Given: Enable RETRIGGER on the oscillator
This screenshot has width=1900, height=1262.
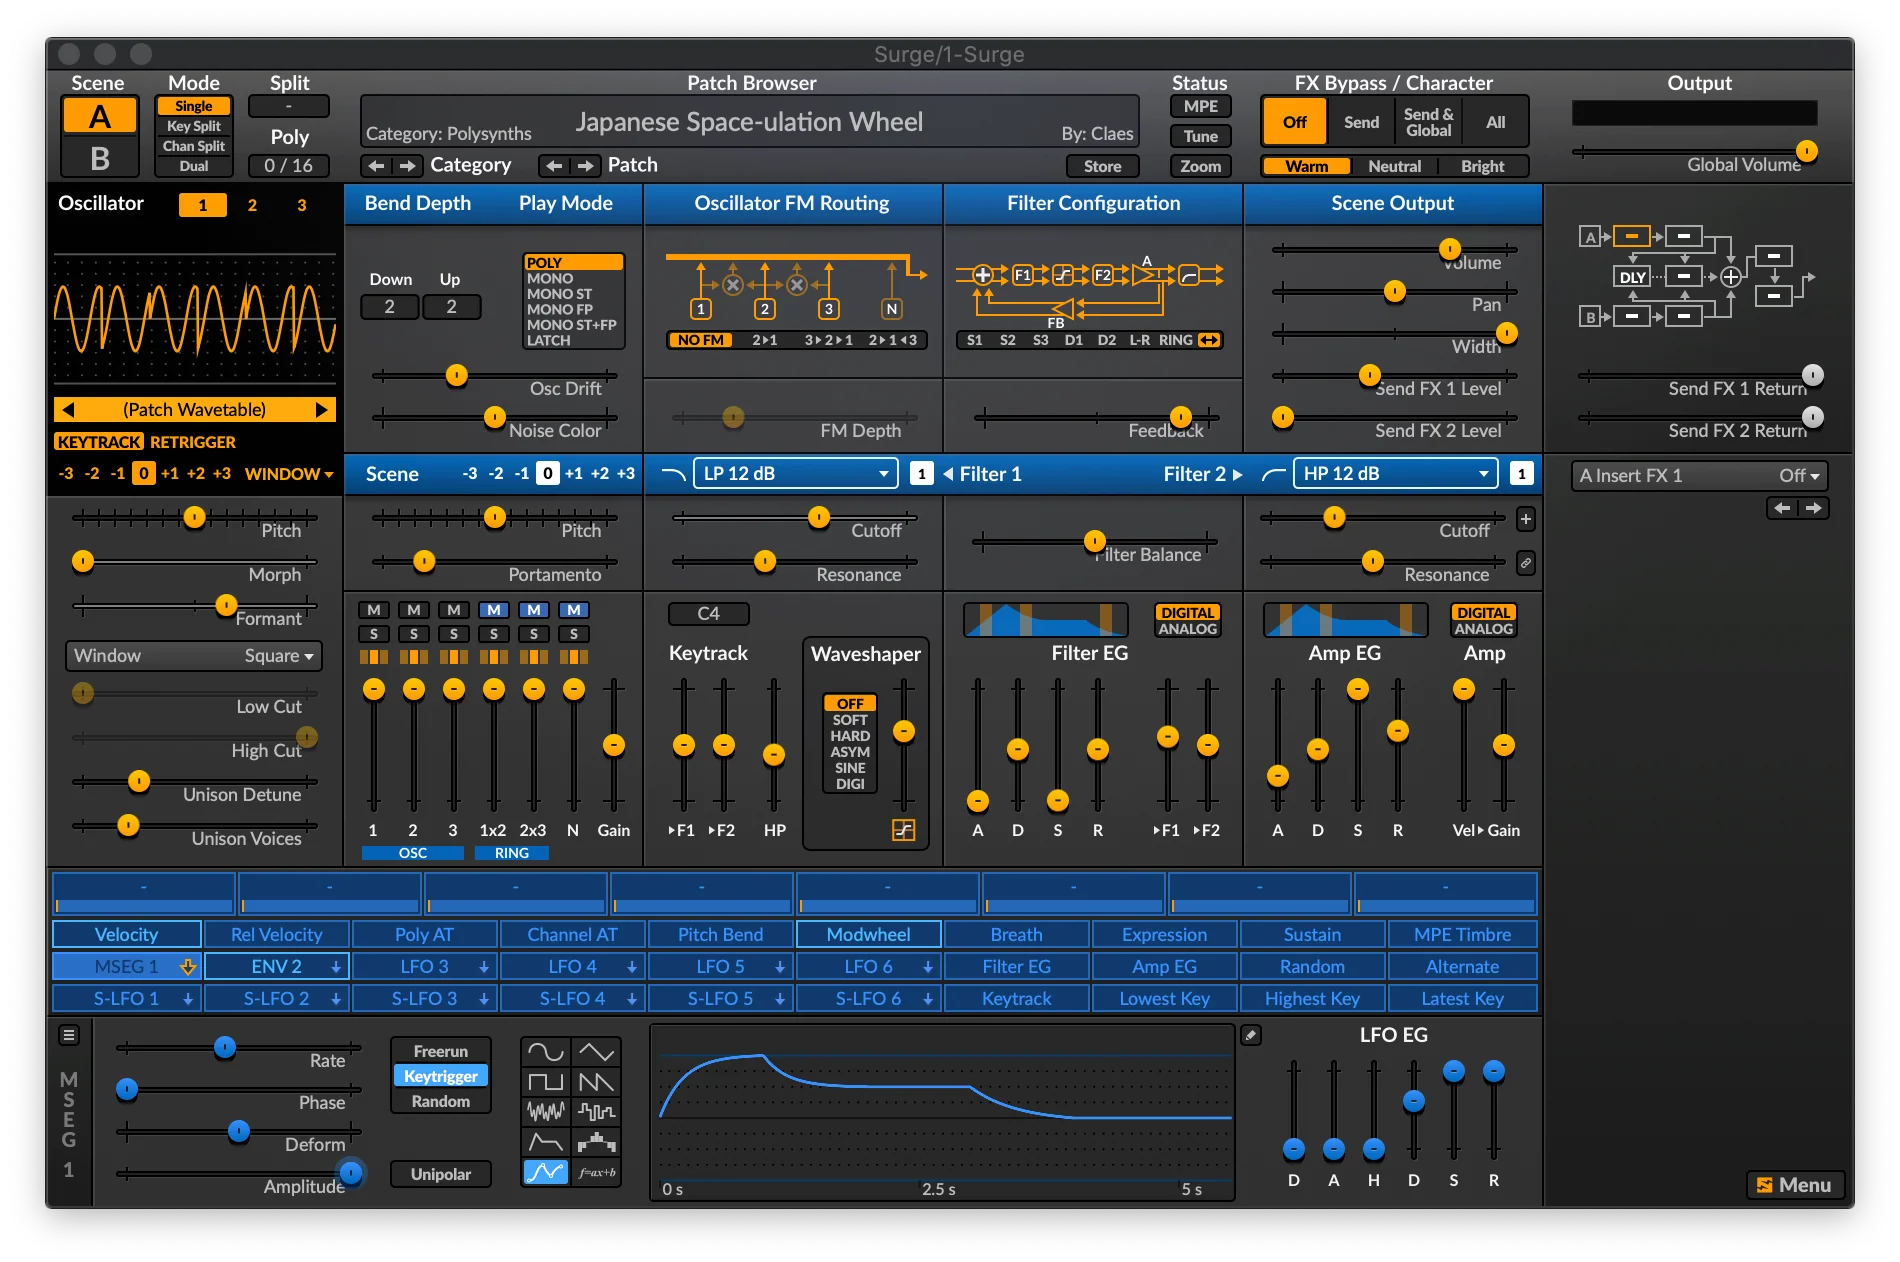Looking at the screenshot, I should pos(193,441).
